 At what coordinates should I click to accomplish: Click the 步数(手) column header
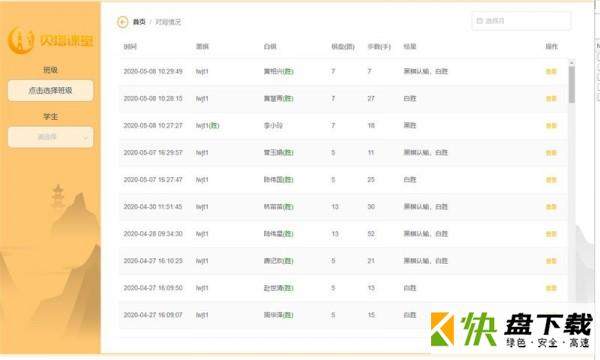pyautogui.click(x=379, y=47)
